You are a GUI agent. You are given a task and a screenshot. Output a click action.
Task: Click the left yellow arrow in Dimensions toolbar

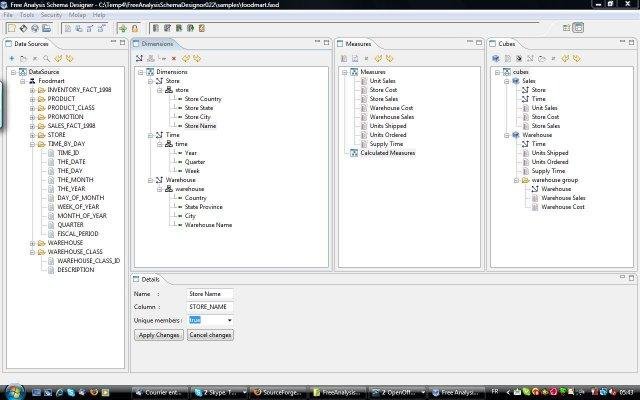pyautogui.click(x=186, y=59)
